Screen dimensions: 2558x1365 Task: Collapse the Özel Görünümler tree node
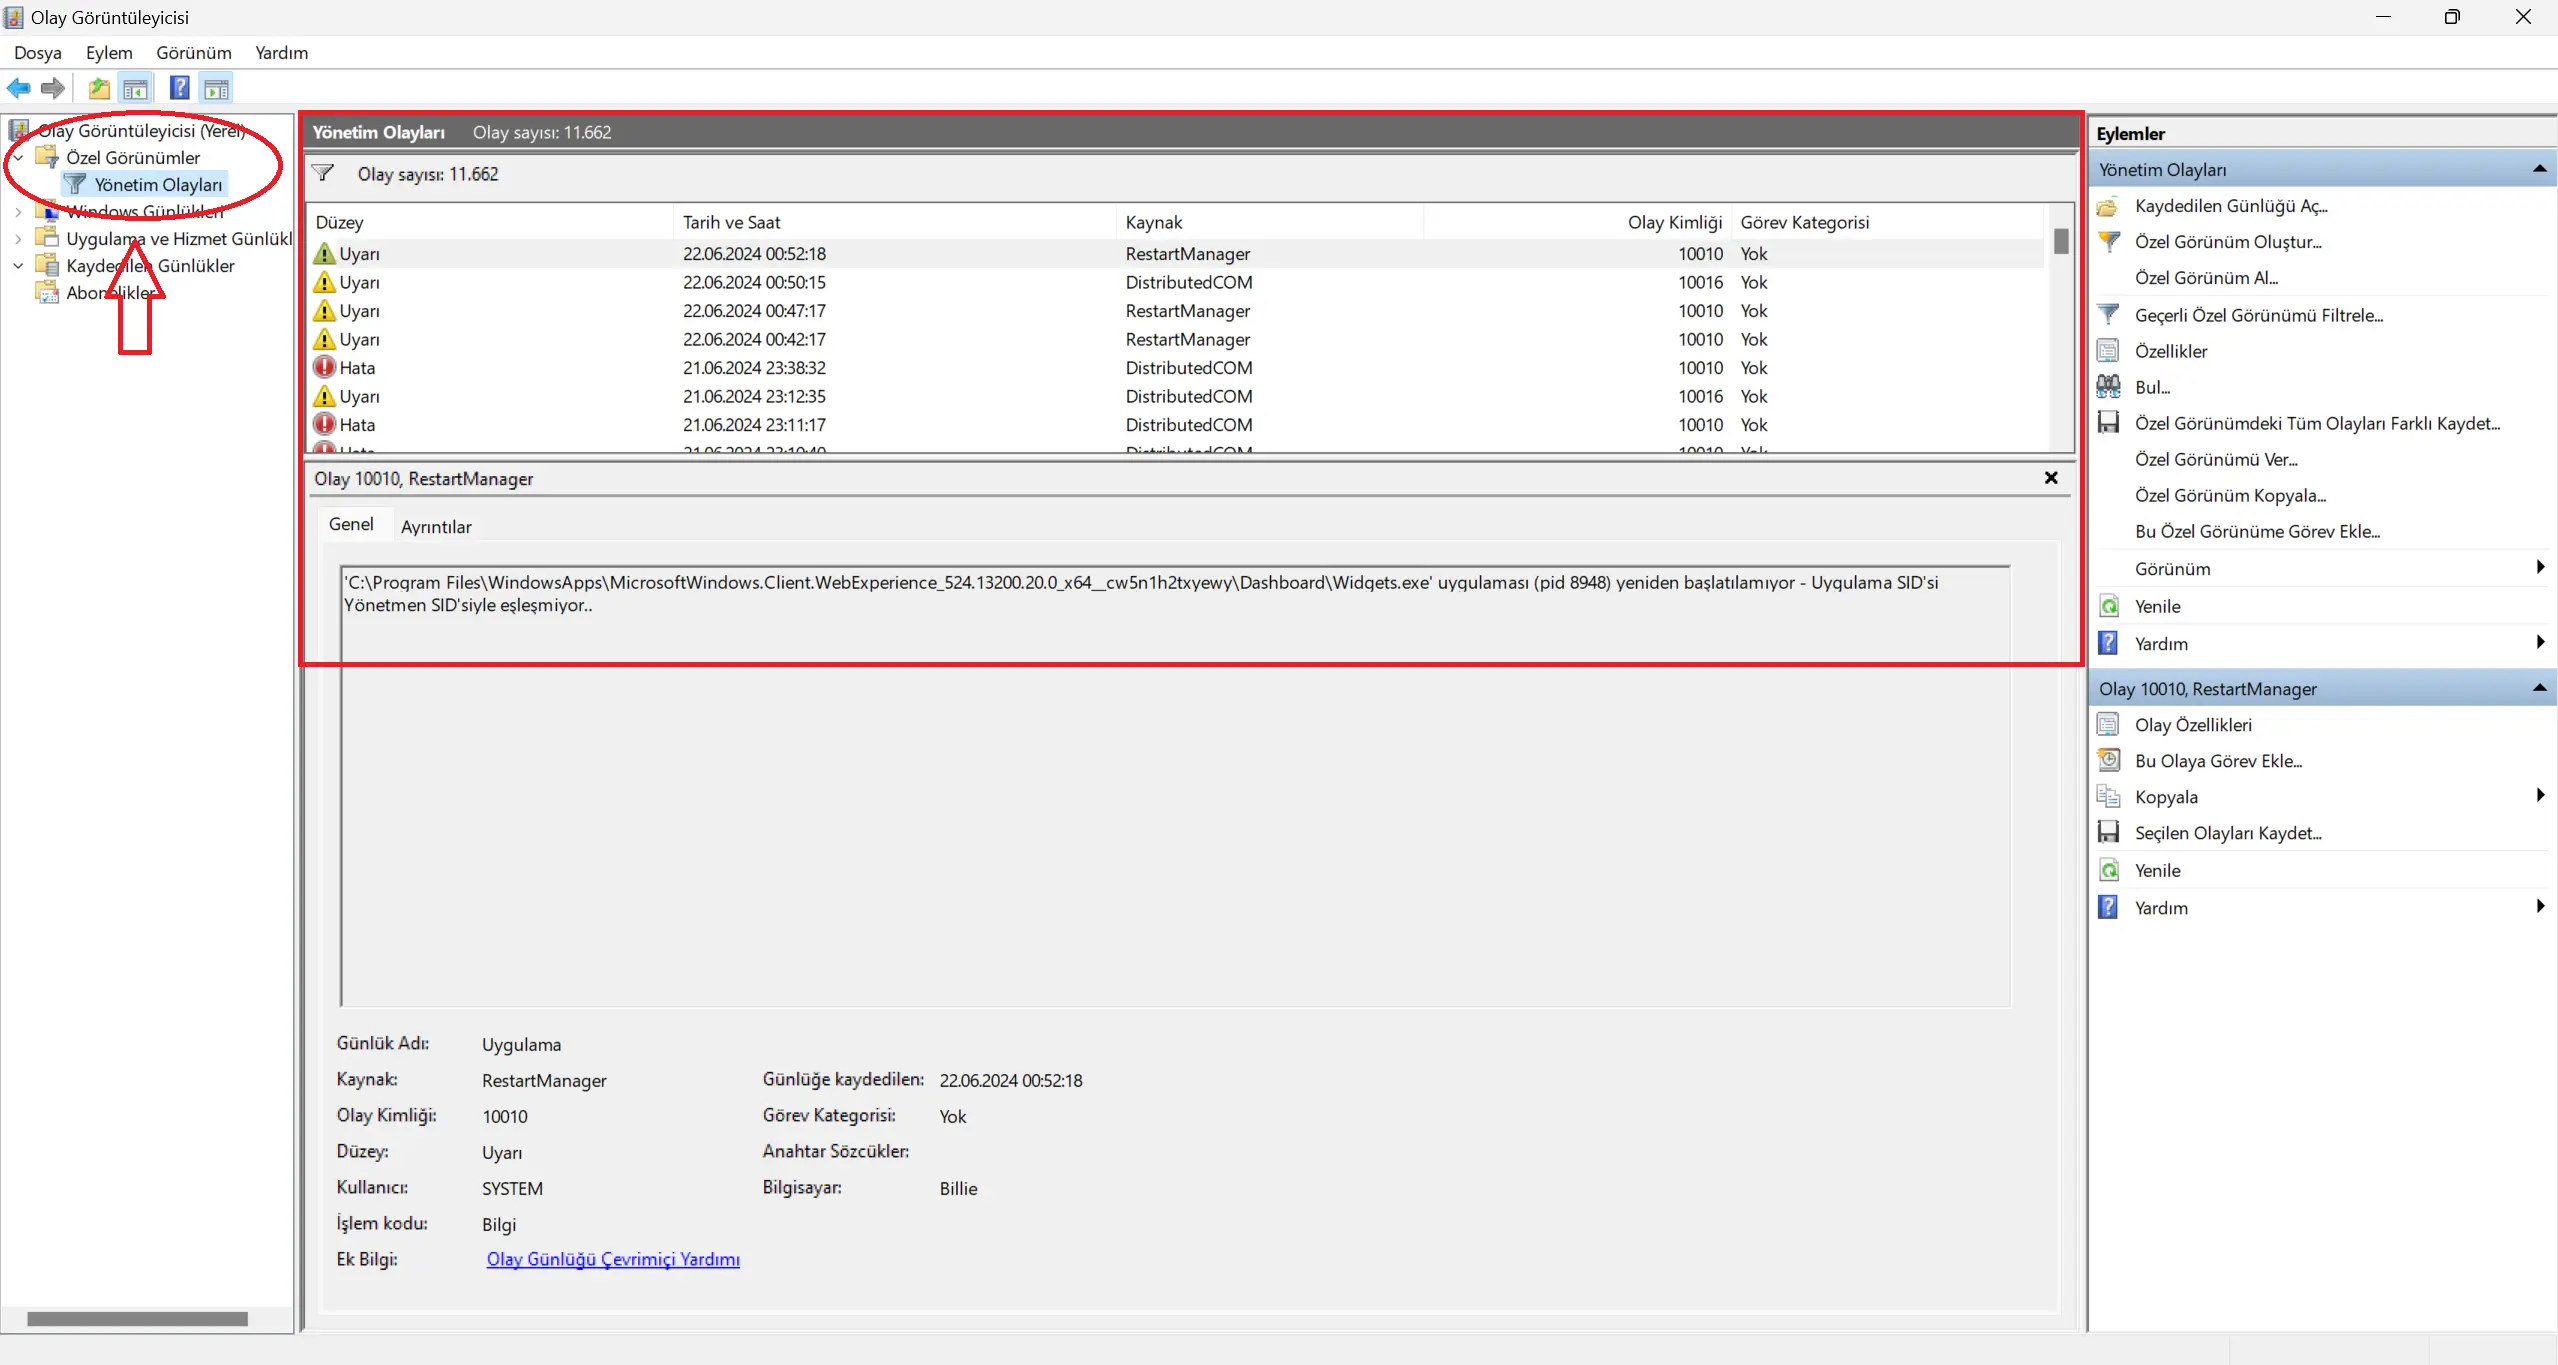(x=18, y=157)
